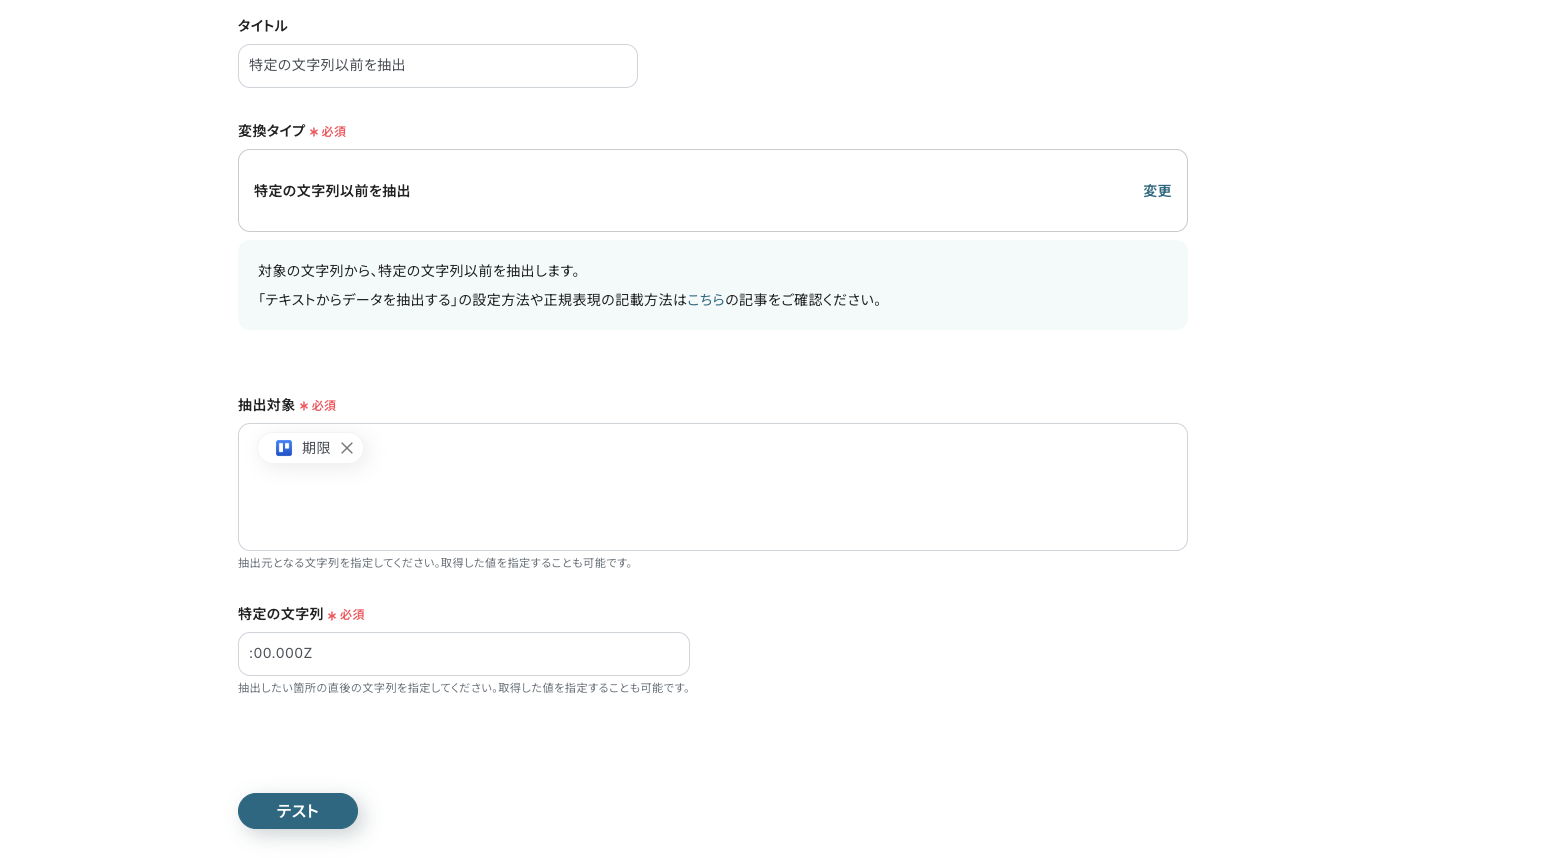Click the 必須 badge beside 変換タイプ
Image resolution: width=1542 pixels, height=858 pixels.
[x=334, y=131]
